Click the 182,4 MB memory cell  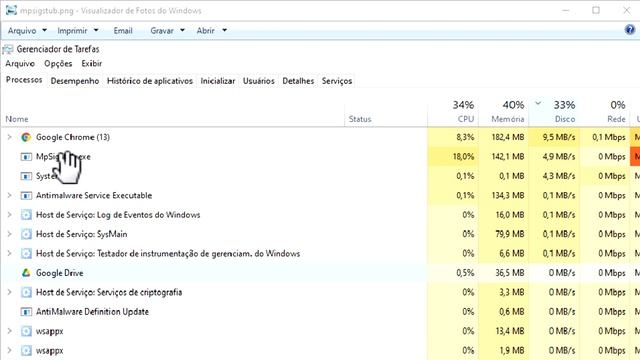point(503,137)
